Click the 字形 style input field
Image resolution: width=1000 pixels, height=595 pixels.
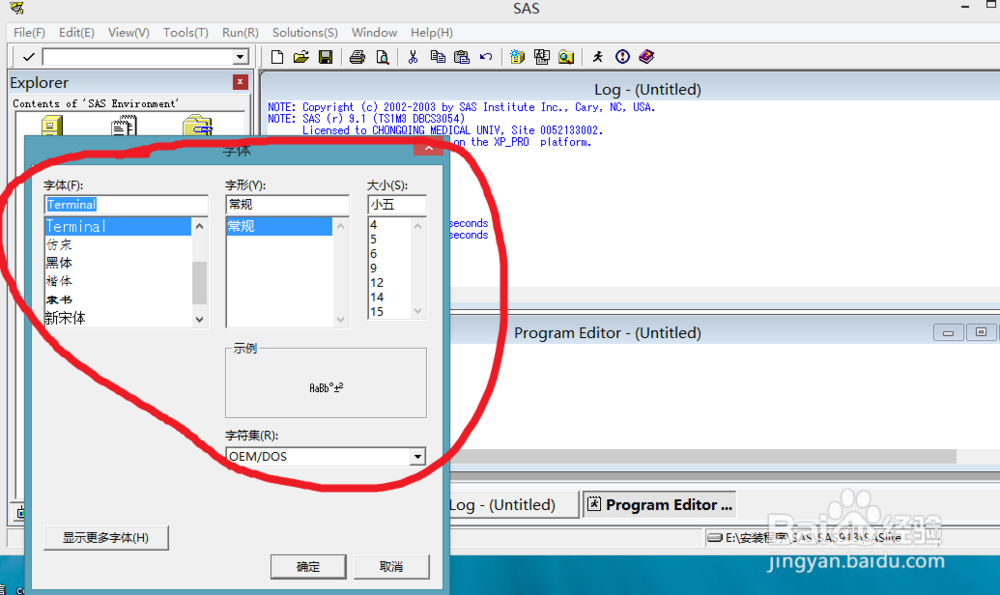coord(288,205)
